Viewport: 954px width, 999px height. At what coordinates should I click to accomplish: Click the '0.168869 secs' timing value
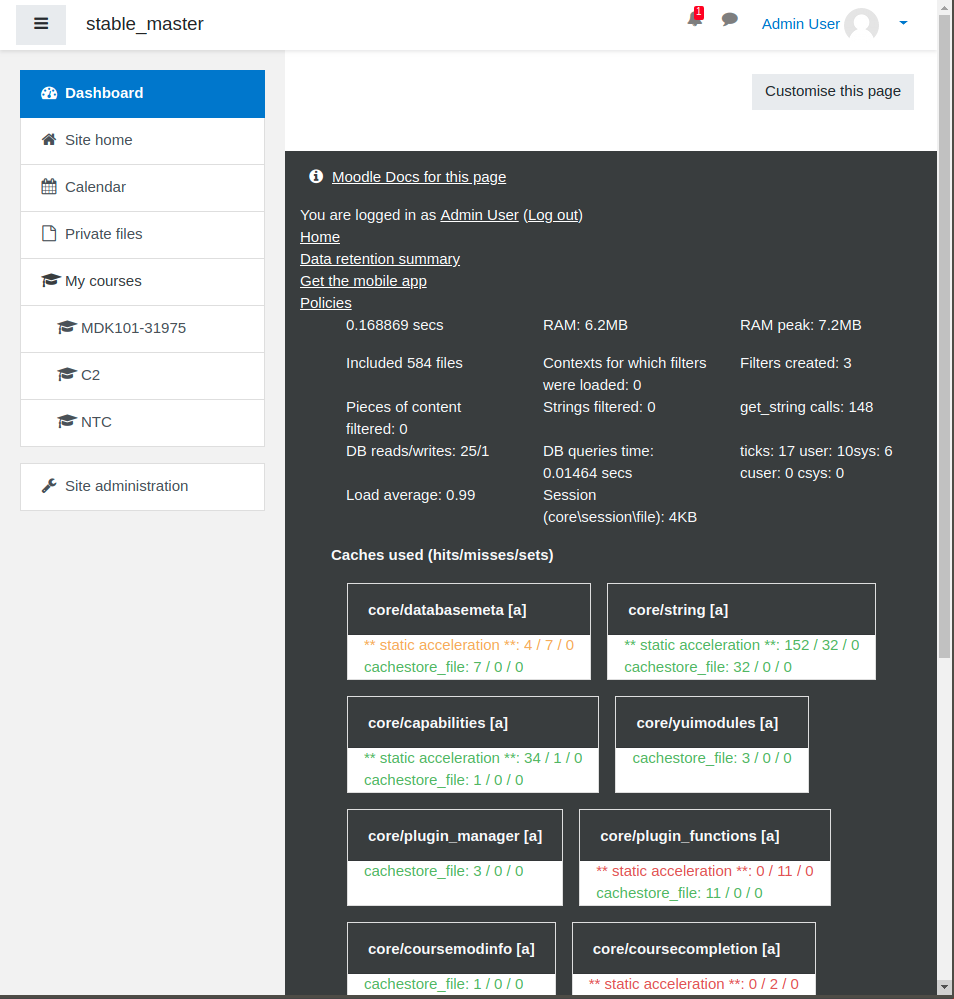(x=394, y=325)
